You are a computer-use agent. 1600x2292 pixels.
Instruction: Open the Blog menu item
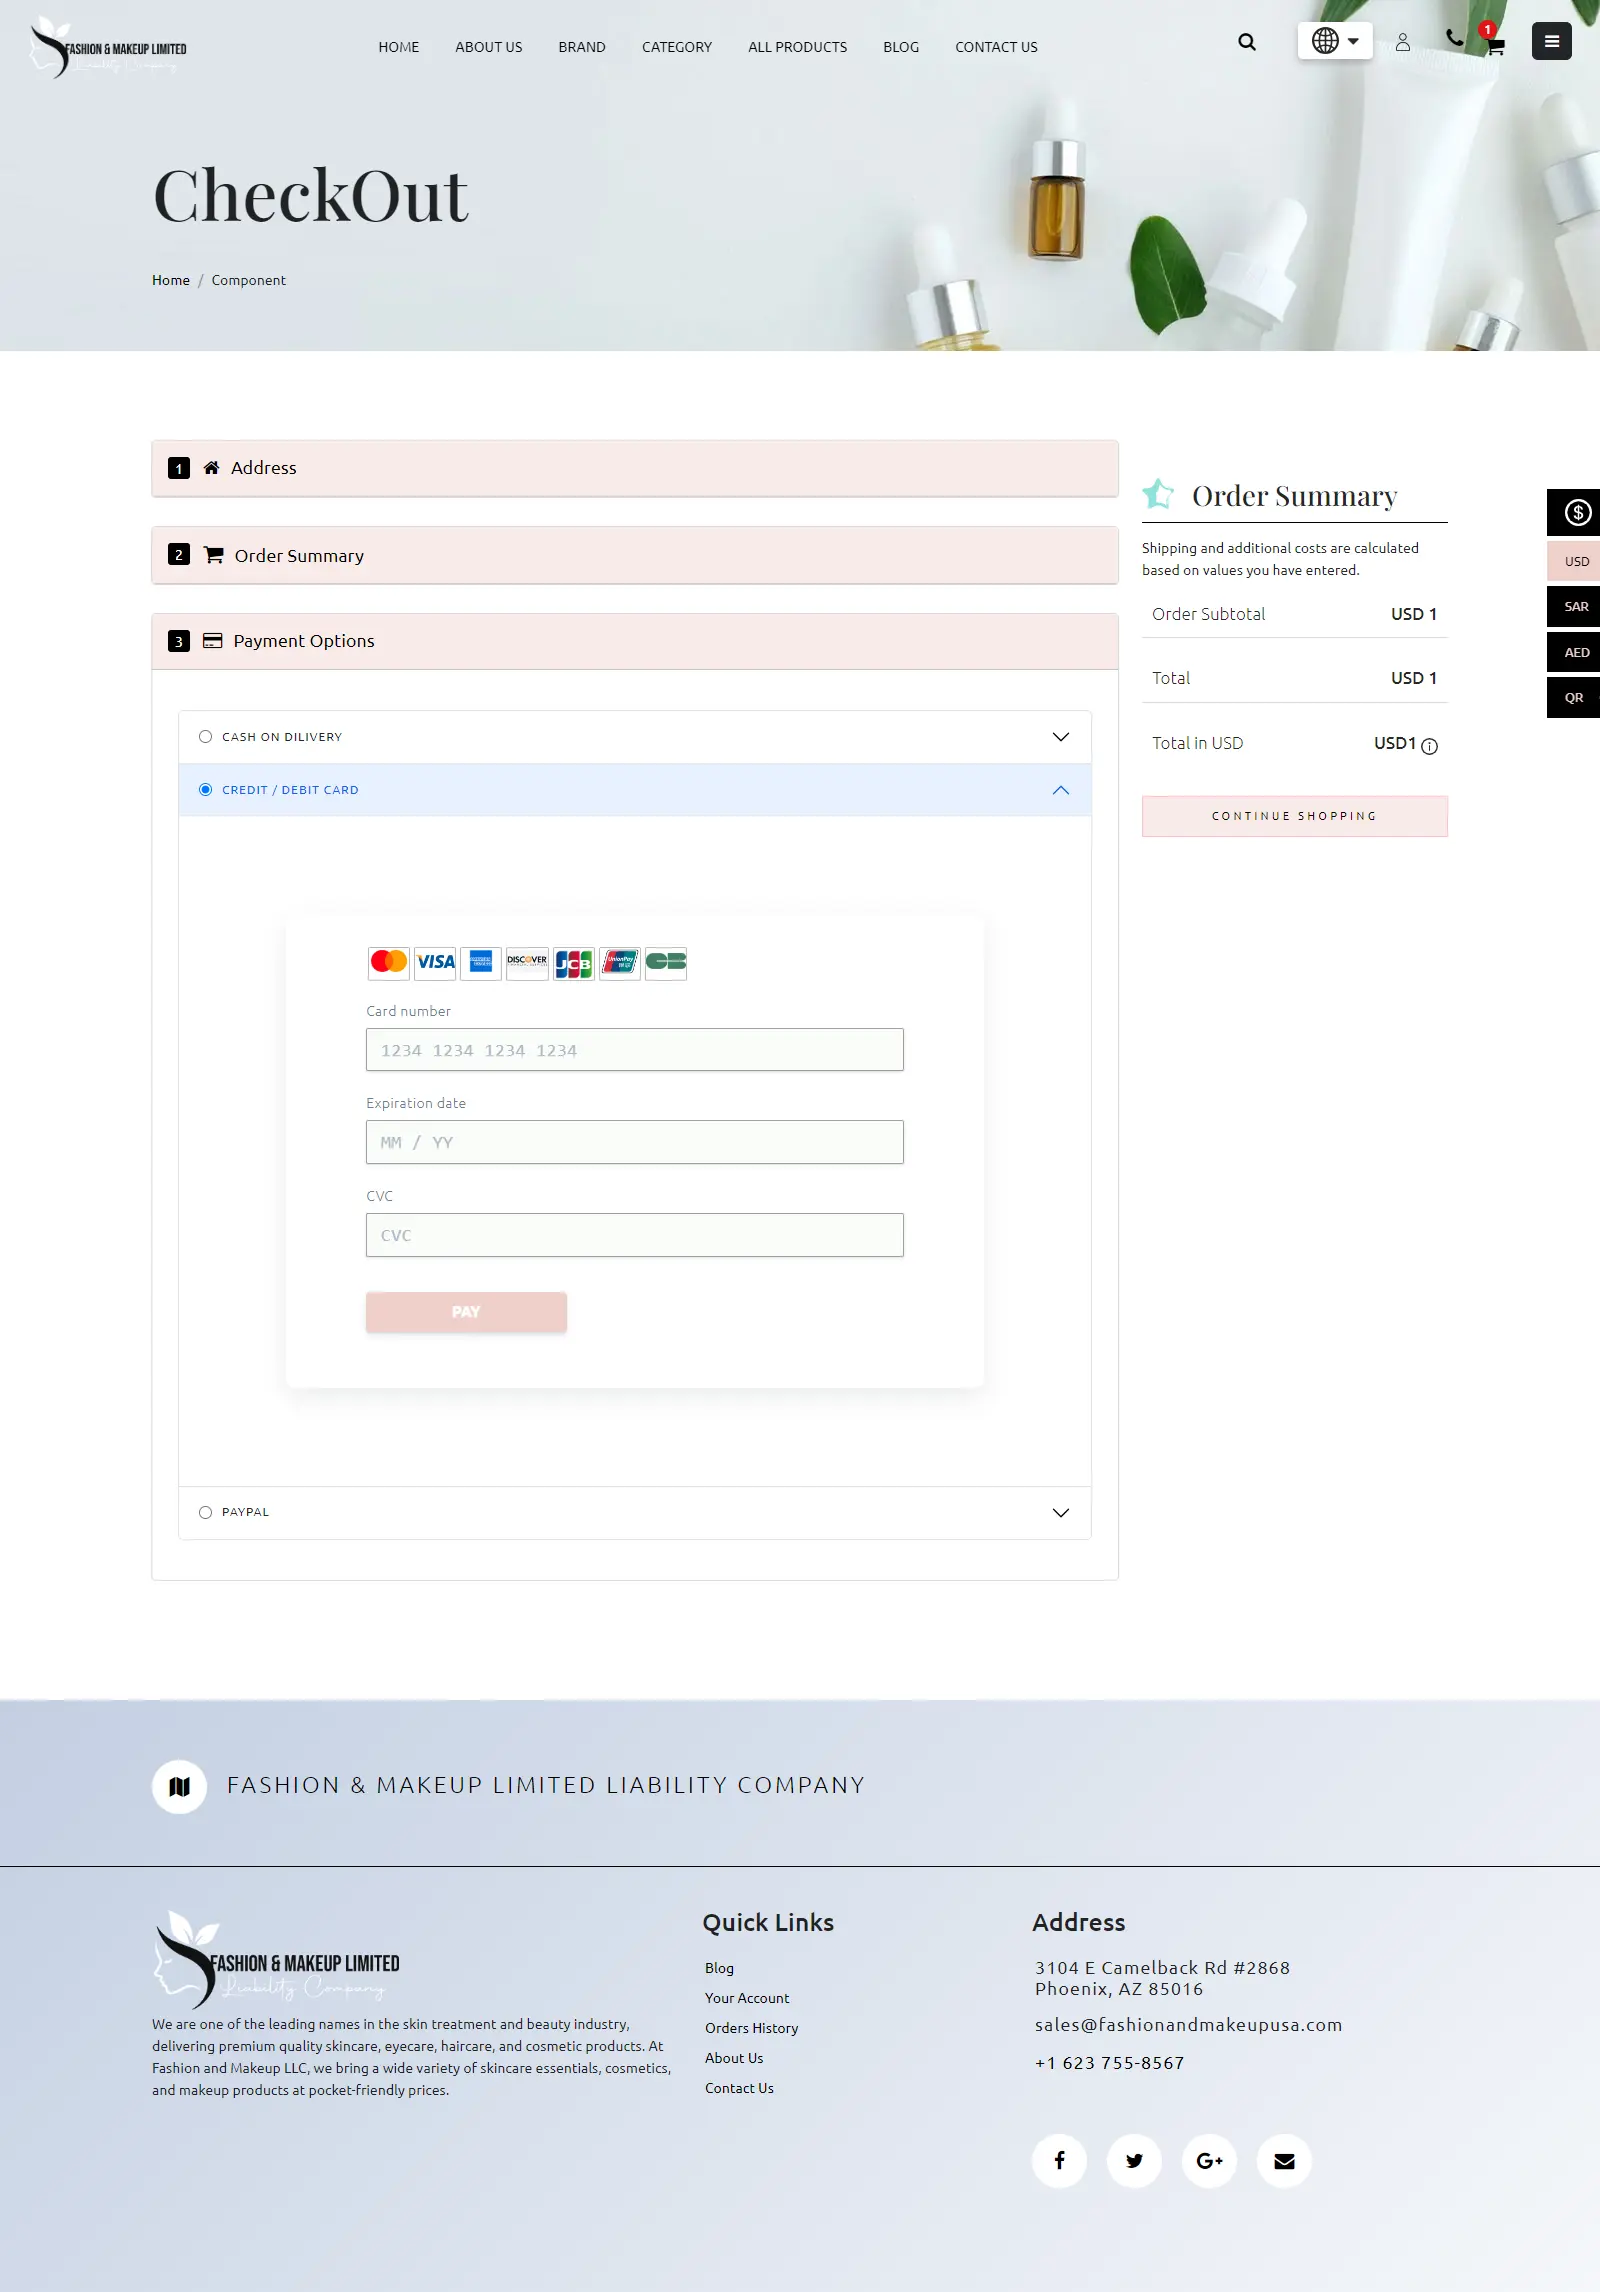pos(900,47)
